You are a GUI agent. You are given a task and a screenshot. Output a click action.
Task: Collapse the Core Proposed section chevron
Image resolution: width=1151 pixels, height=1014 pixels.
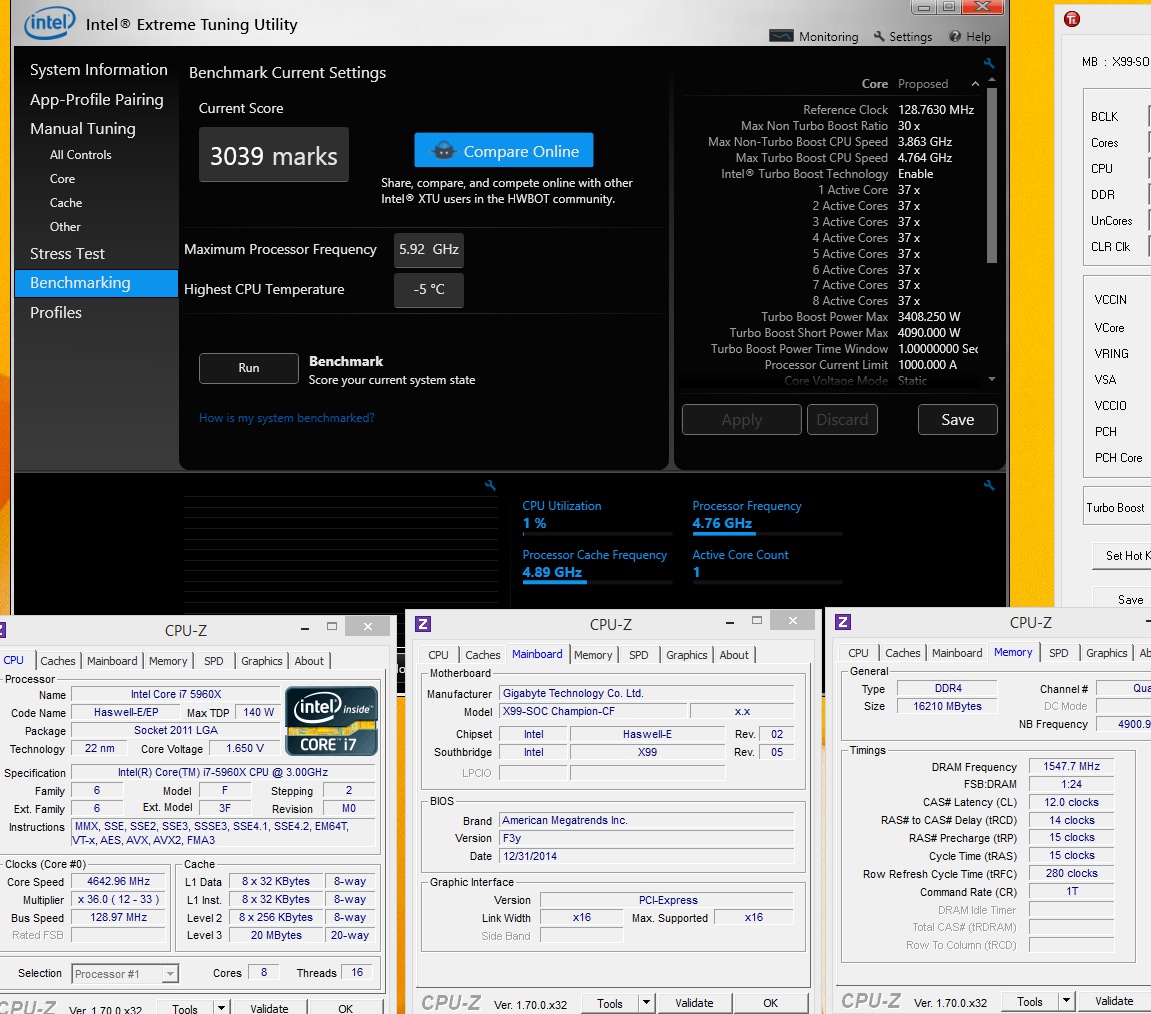(x=975, y=84)
